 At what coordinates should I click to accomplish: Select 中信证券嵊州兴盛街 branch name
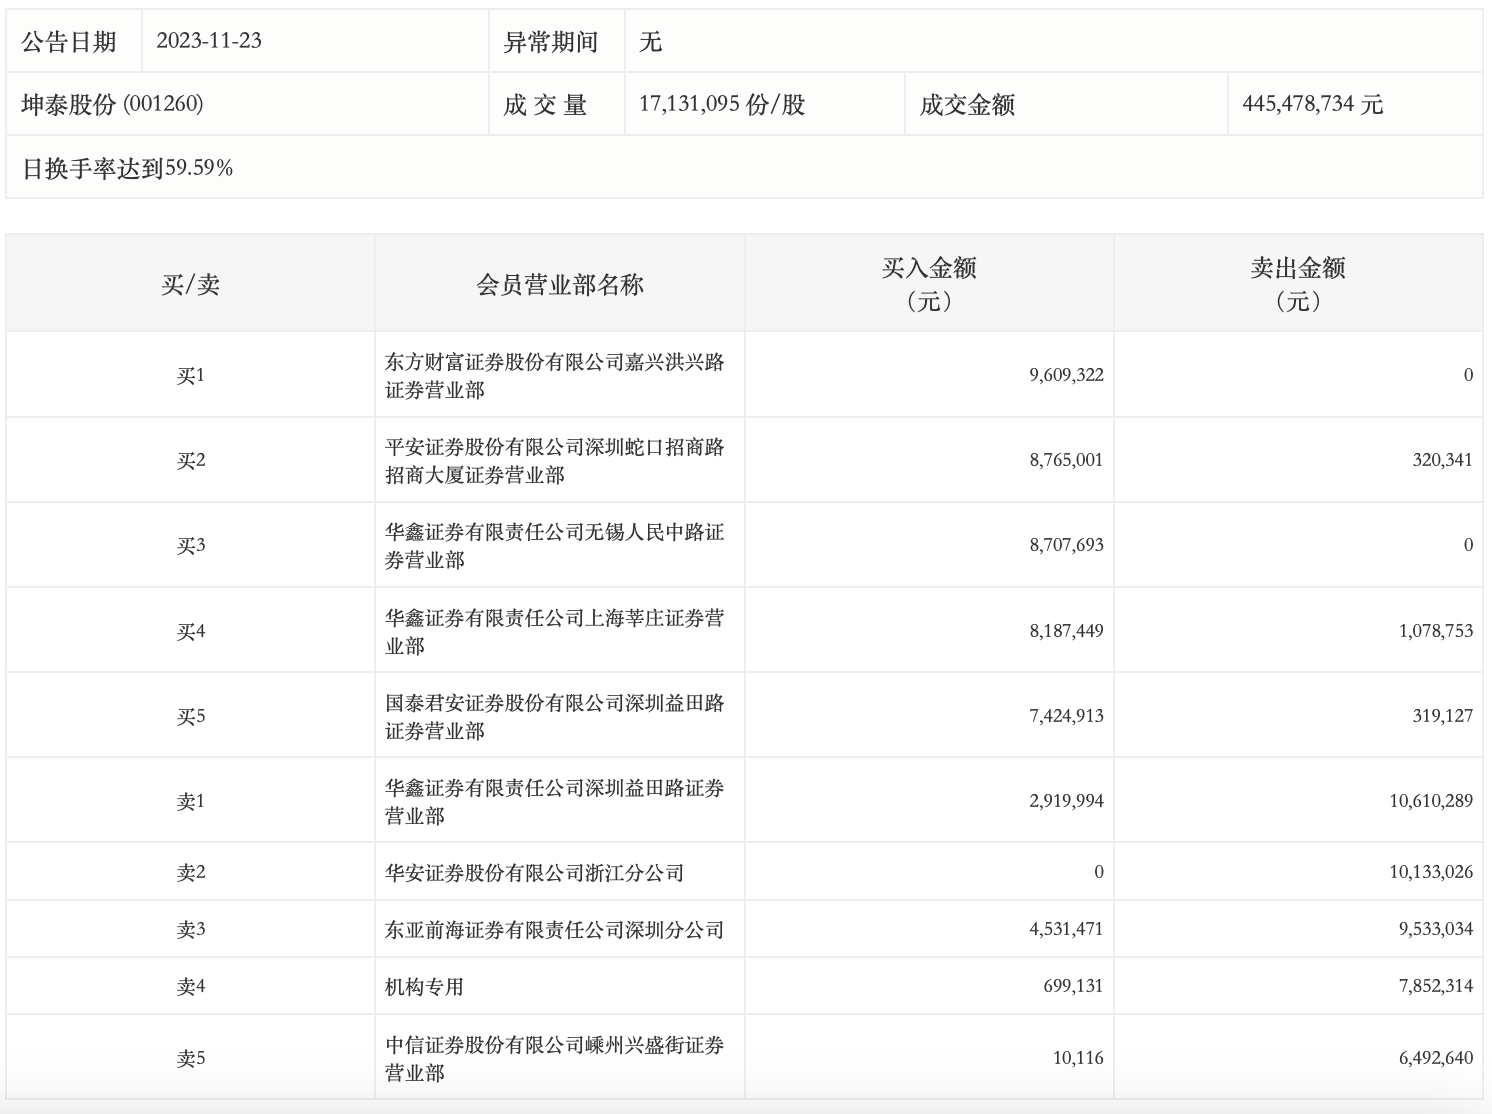click(x=554, y=1058)
